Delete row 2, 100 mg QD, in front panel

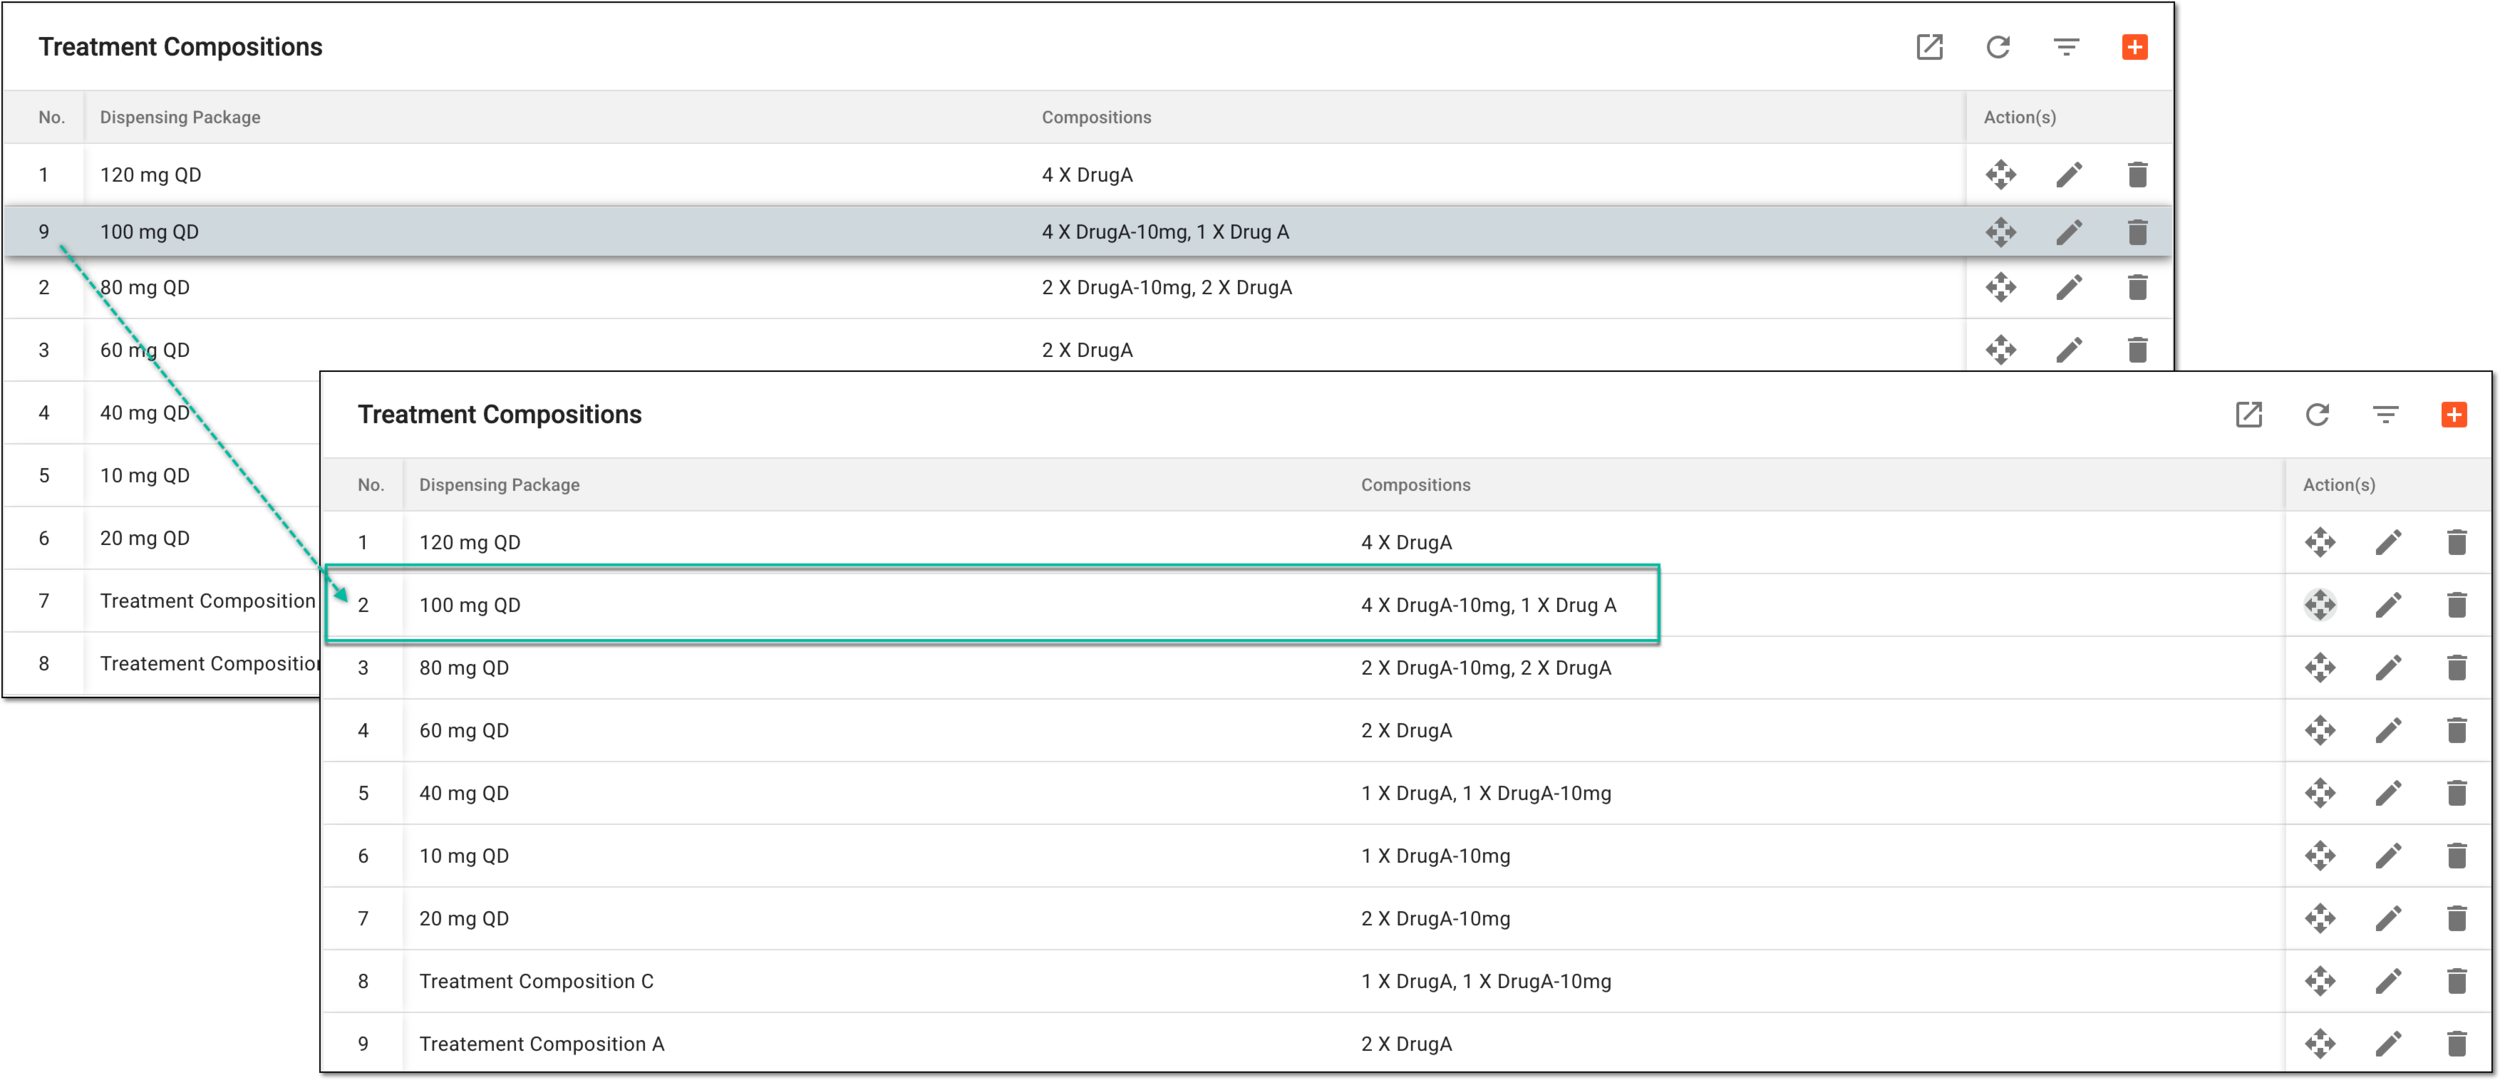coord(2457,605)
